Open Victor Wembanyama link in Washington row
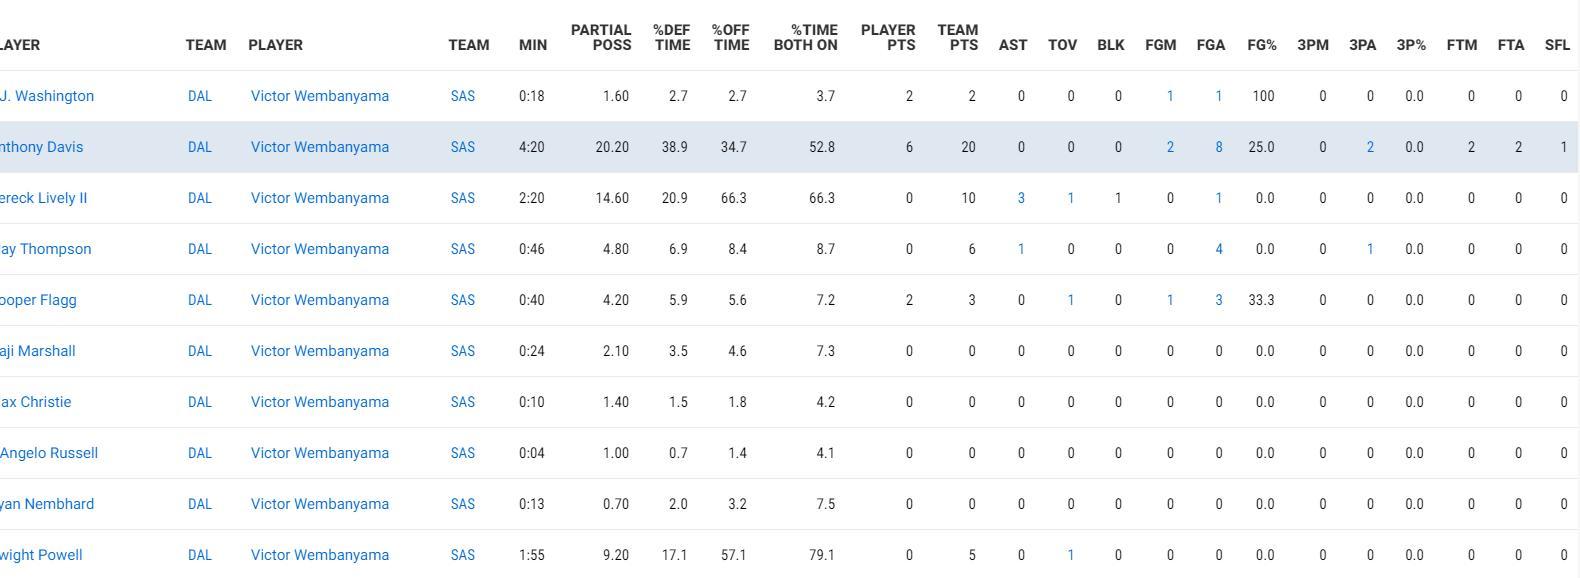1580x578 pixels. click(320, 96)
